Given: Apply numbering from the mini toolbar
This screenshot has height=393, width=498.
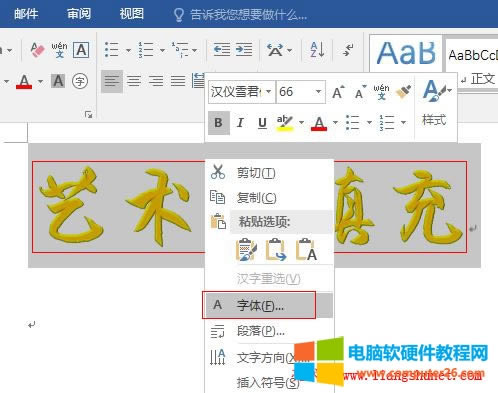Looking at the screenshot, I should tap(387, 123).
